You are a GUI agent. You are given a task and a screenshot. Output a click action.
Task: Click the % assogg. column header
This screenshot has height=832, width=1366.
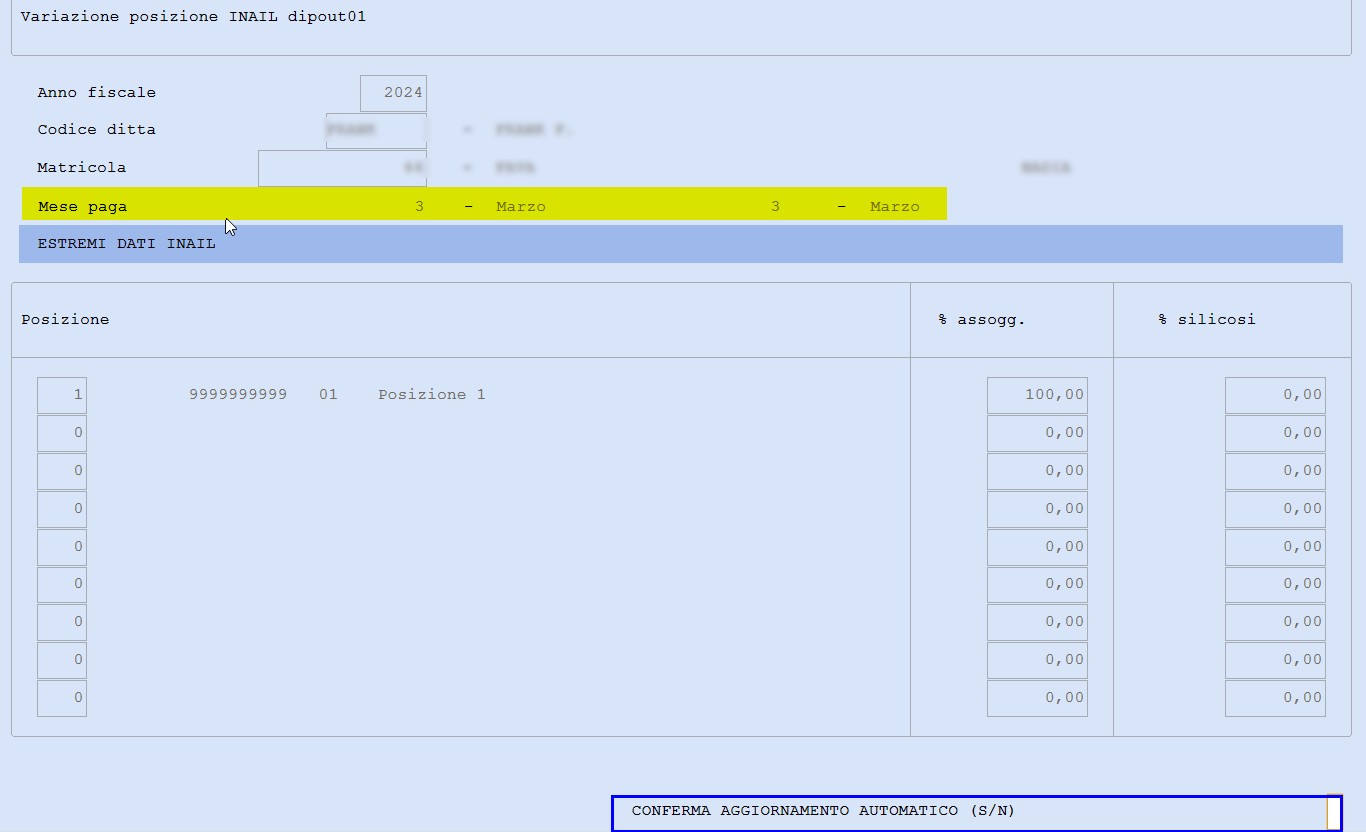click(x=982, y=320)
